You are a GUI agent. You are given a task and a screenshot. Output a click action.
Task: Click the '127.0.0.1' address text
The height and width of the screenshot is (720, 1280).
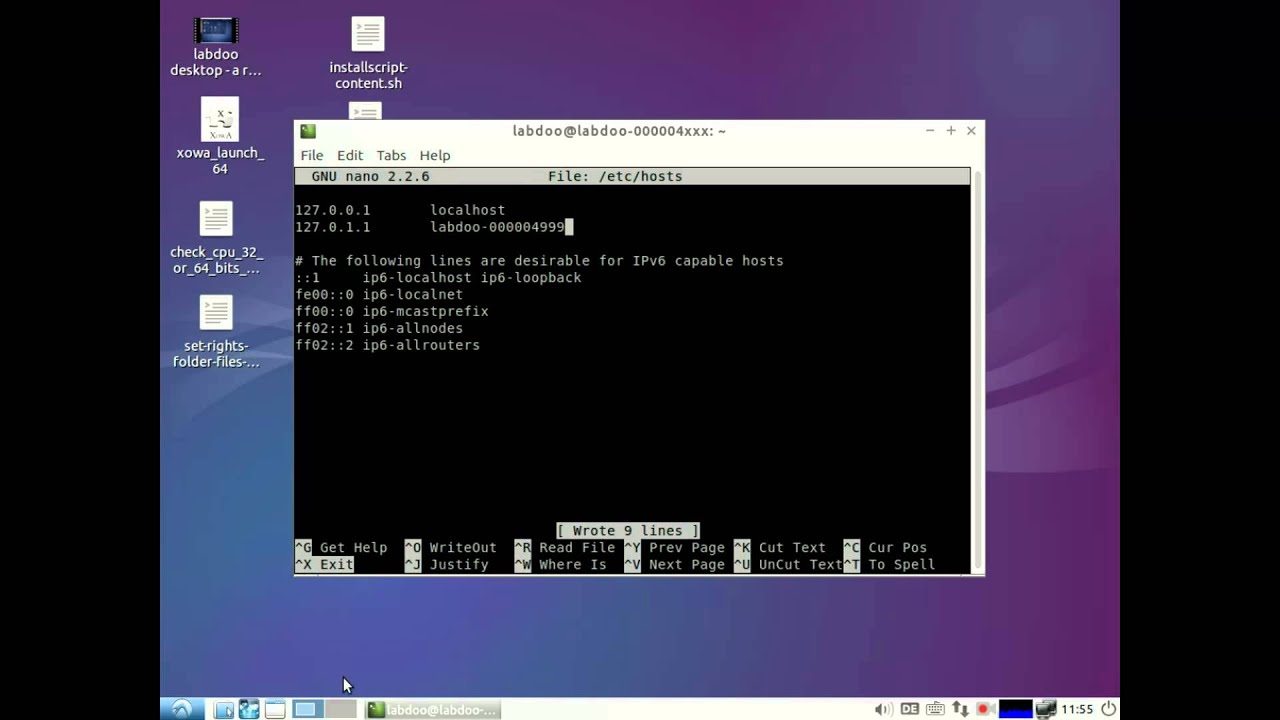332,210
